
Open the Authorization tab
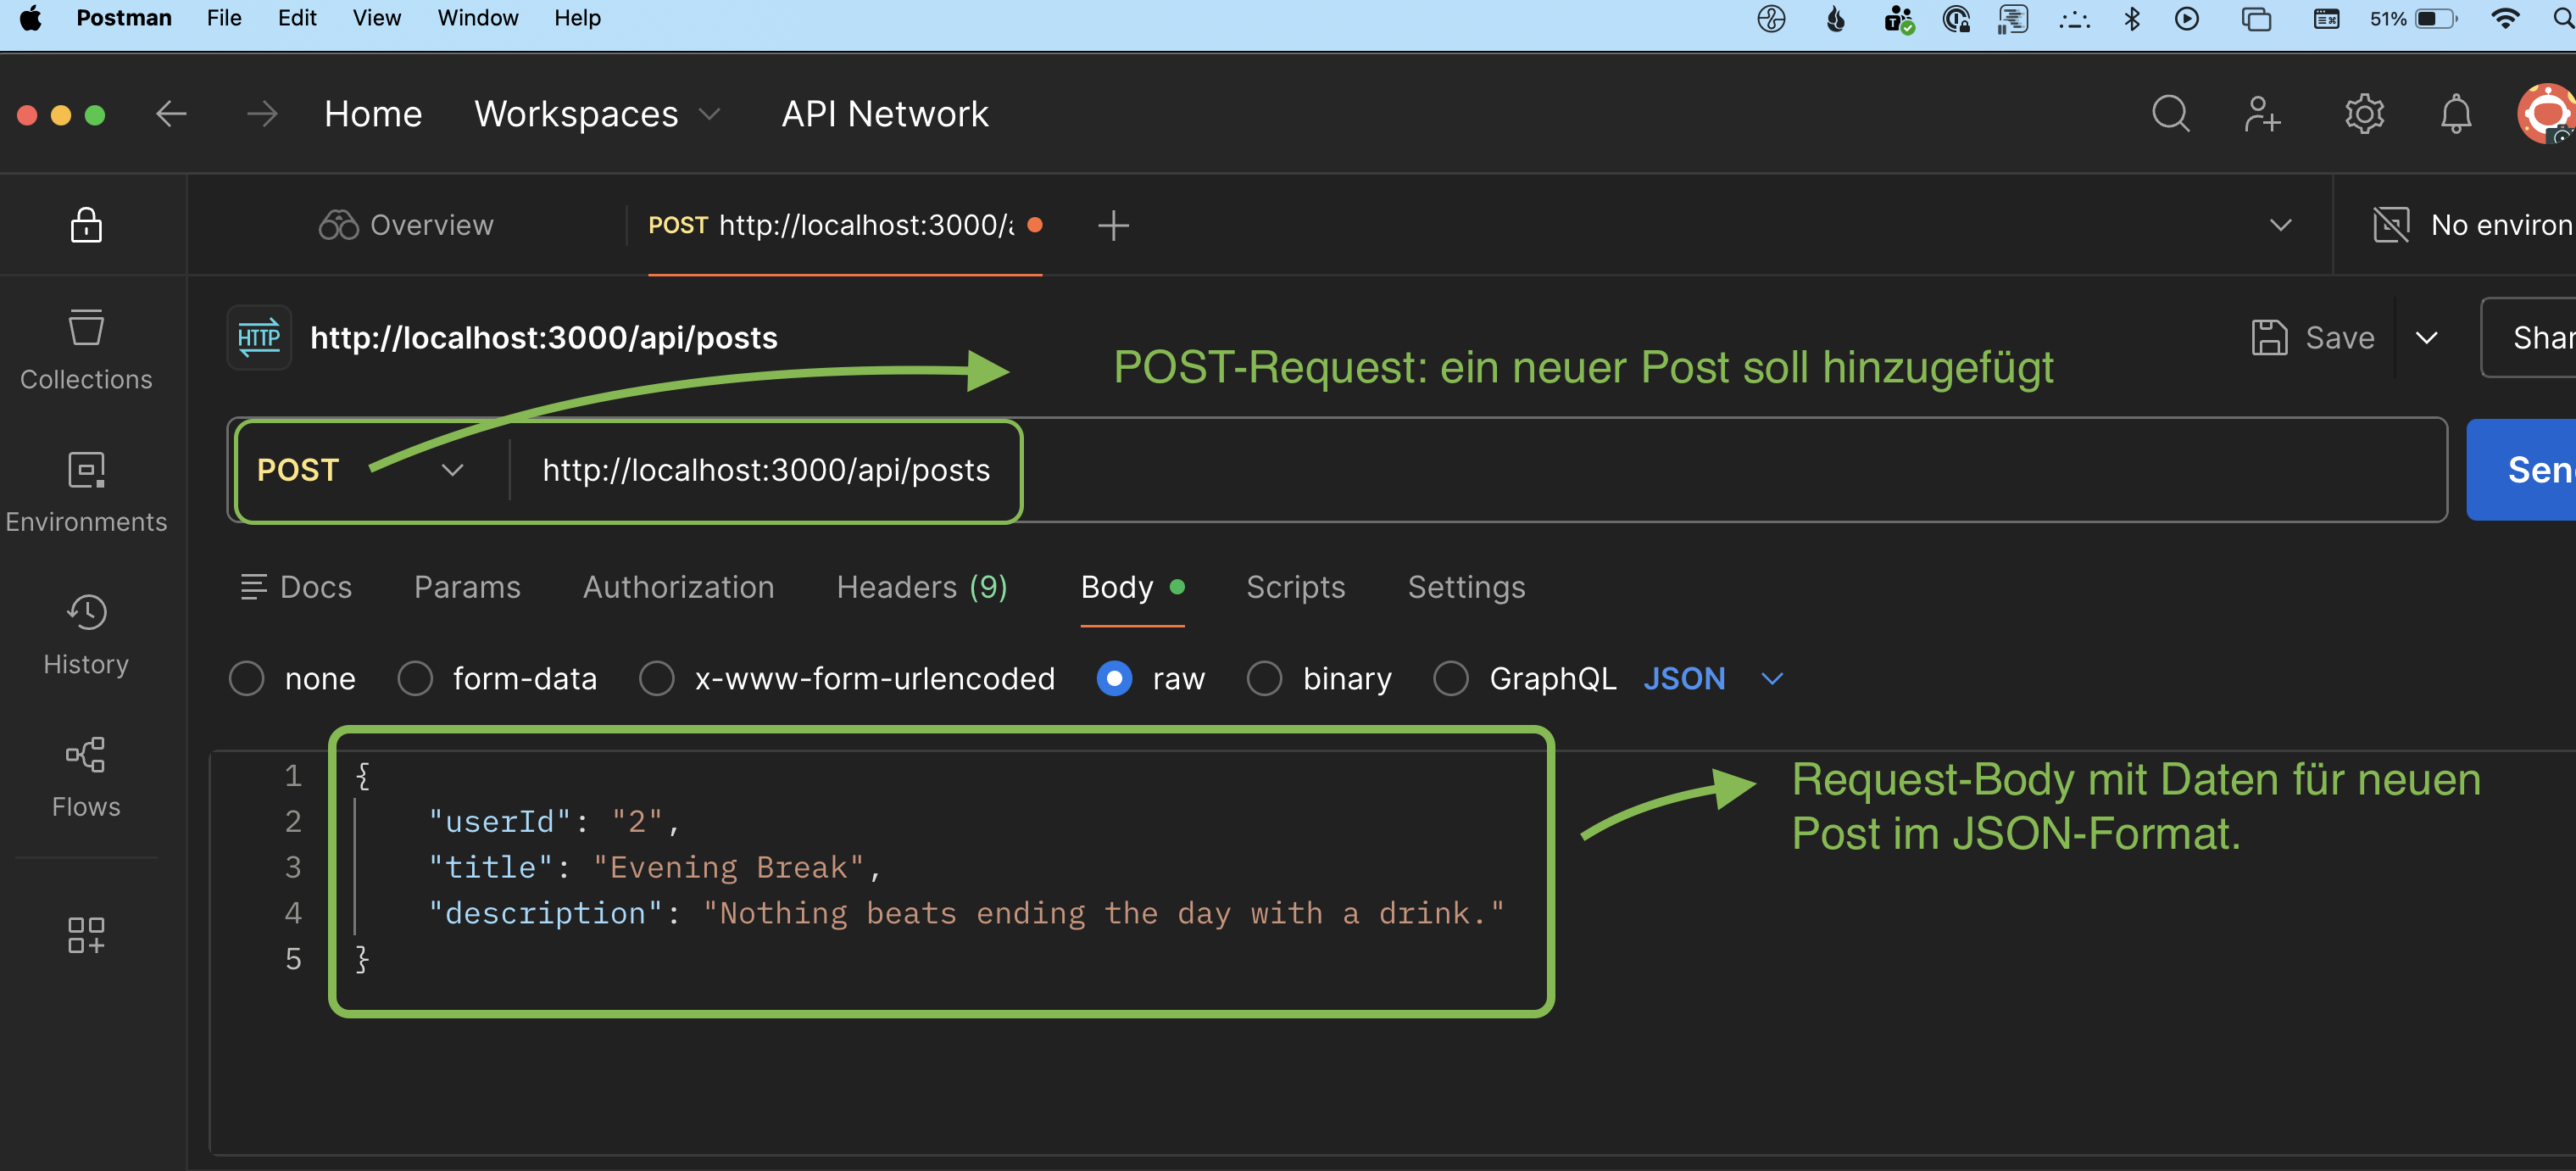(x=678, y=587)
